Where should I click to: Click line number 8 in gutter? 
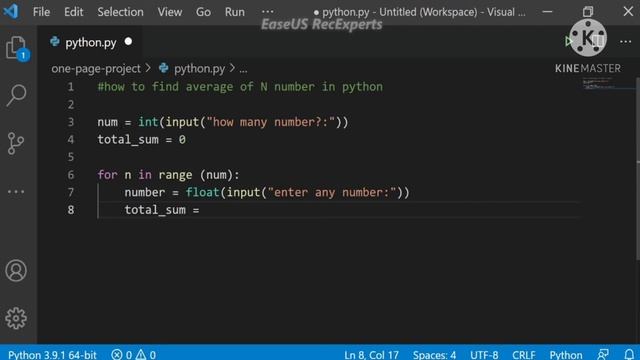pyautogui.click(x=71, y=210)
